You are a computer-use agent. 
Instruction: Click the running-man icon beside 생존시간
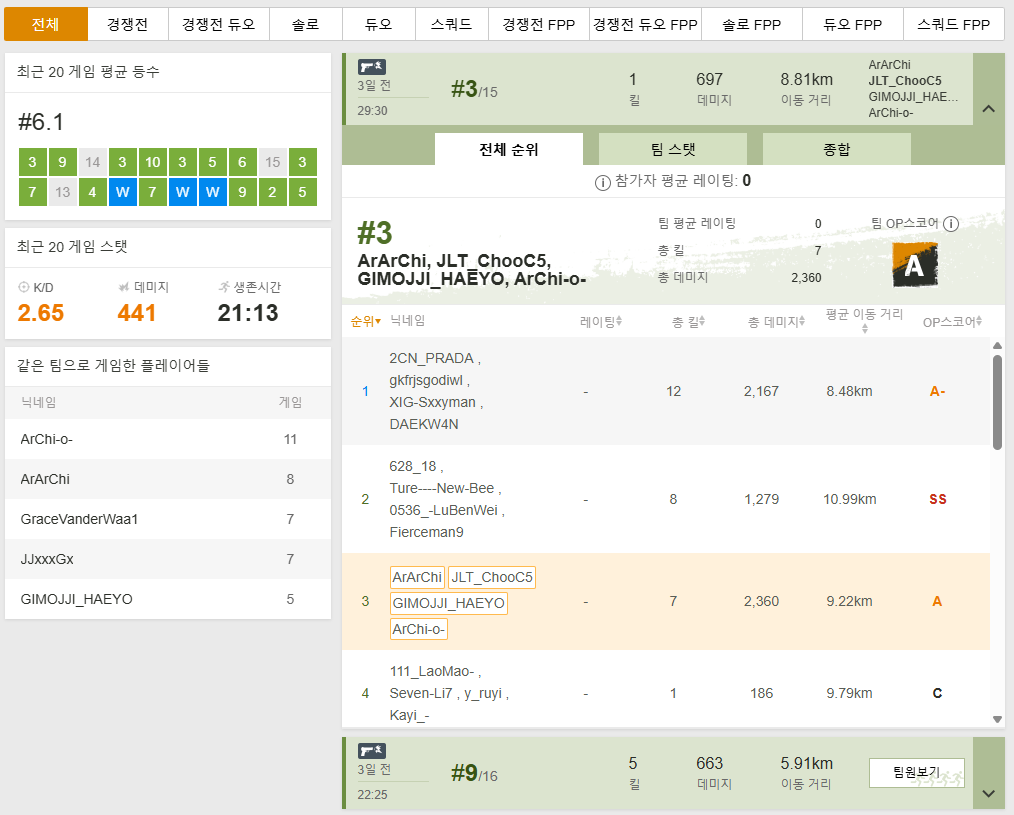[224, 287]
